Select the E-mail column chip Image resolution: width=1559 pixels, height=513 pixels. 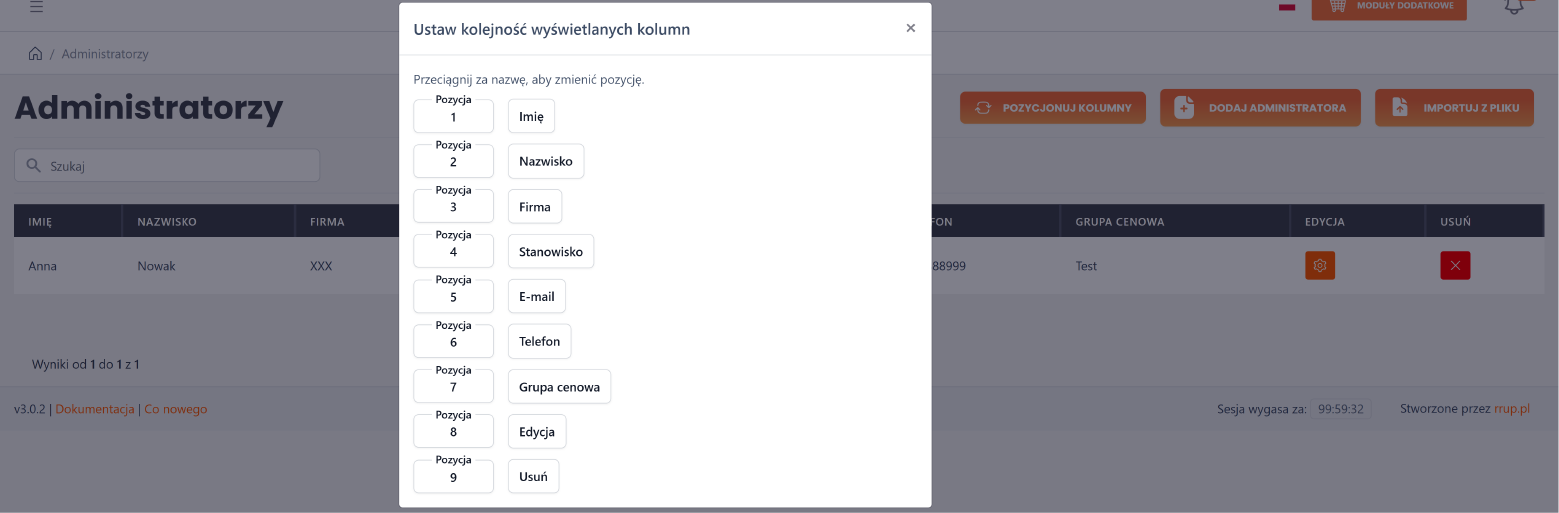pyautogui.click(x=537, y=297)
